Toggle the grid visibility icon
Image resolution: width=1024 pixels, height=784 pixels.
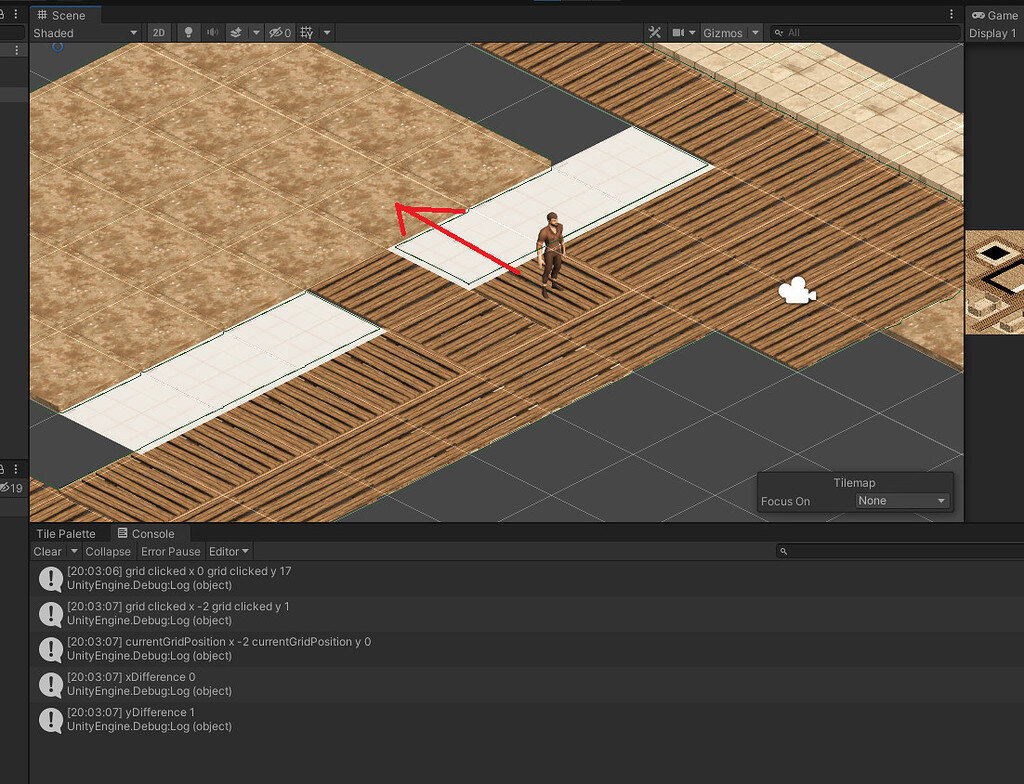(308, 32)
